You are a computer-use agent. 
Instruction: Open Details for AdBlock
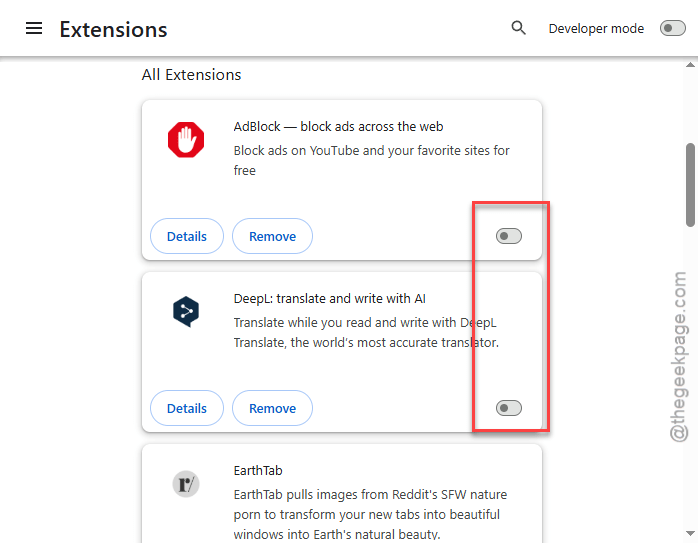click(x=187, y=236)
